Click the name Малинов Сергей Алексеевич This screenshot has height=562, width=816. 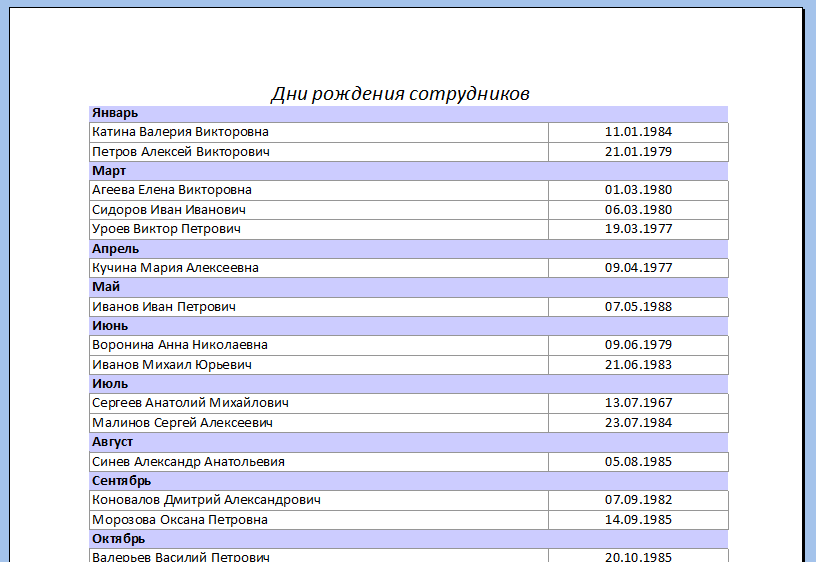pos(182,423)
